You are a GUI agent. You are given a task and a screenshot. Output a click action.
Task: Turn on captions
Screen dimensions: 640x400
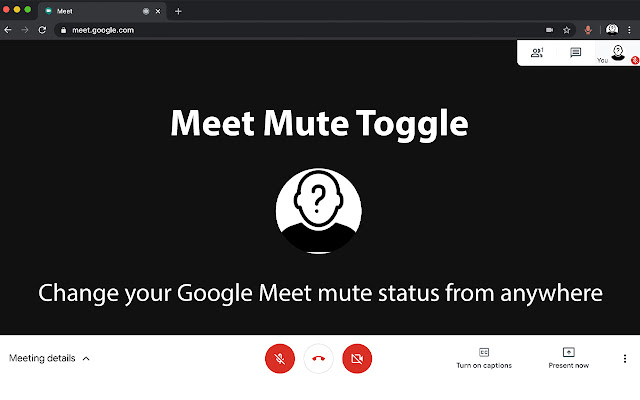[484, 358]
